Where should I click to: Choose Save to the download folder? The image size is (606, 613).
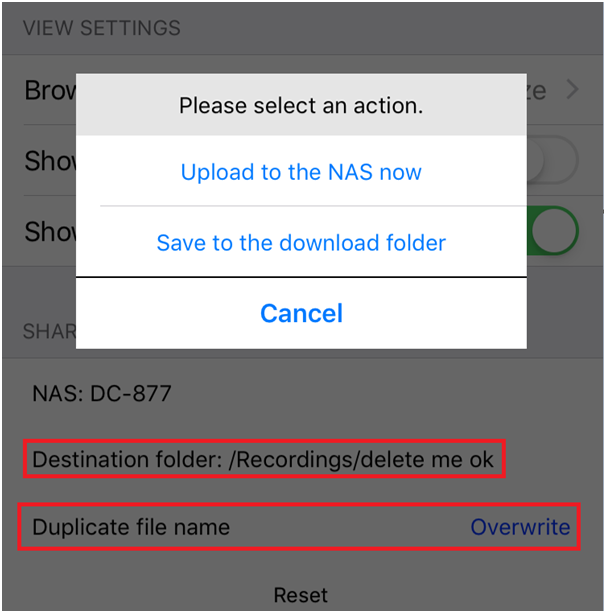click(301, 242)
